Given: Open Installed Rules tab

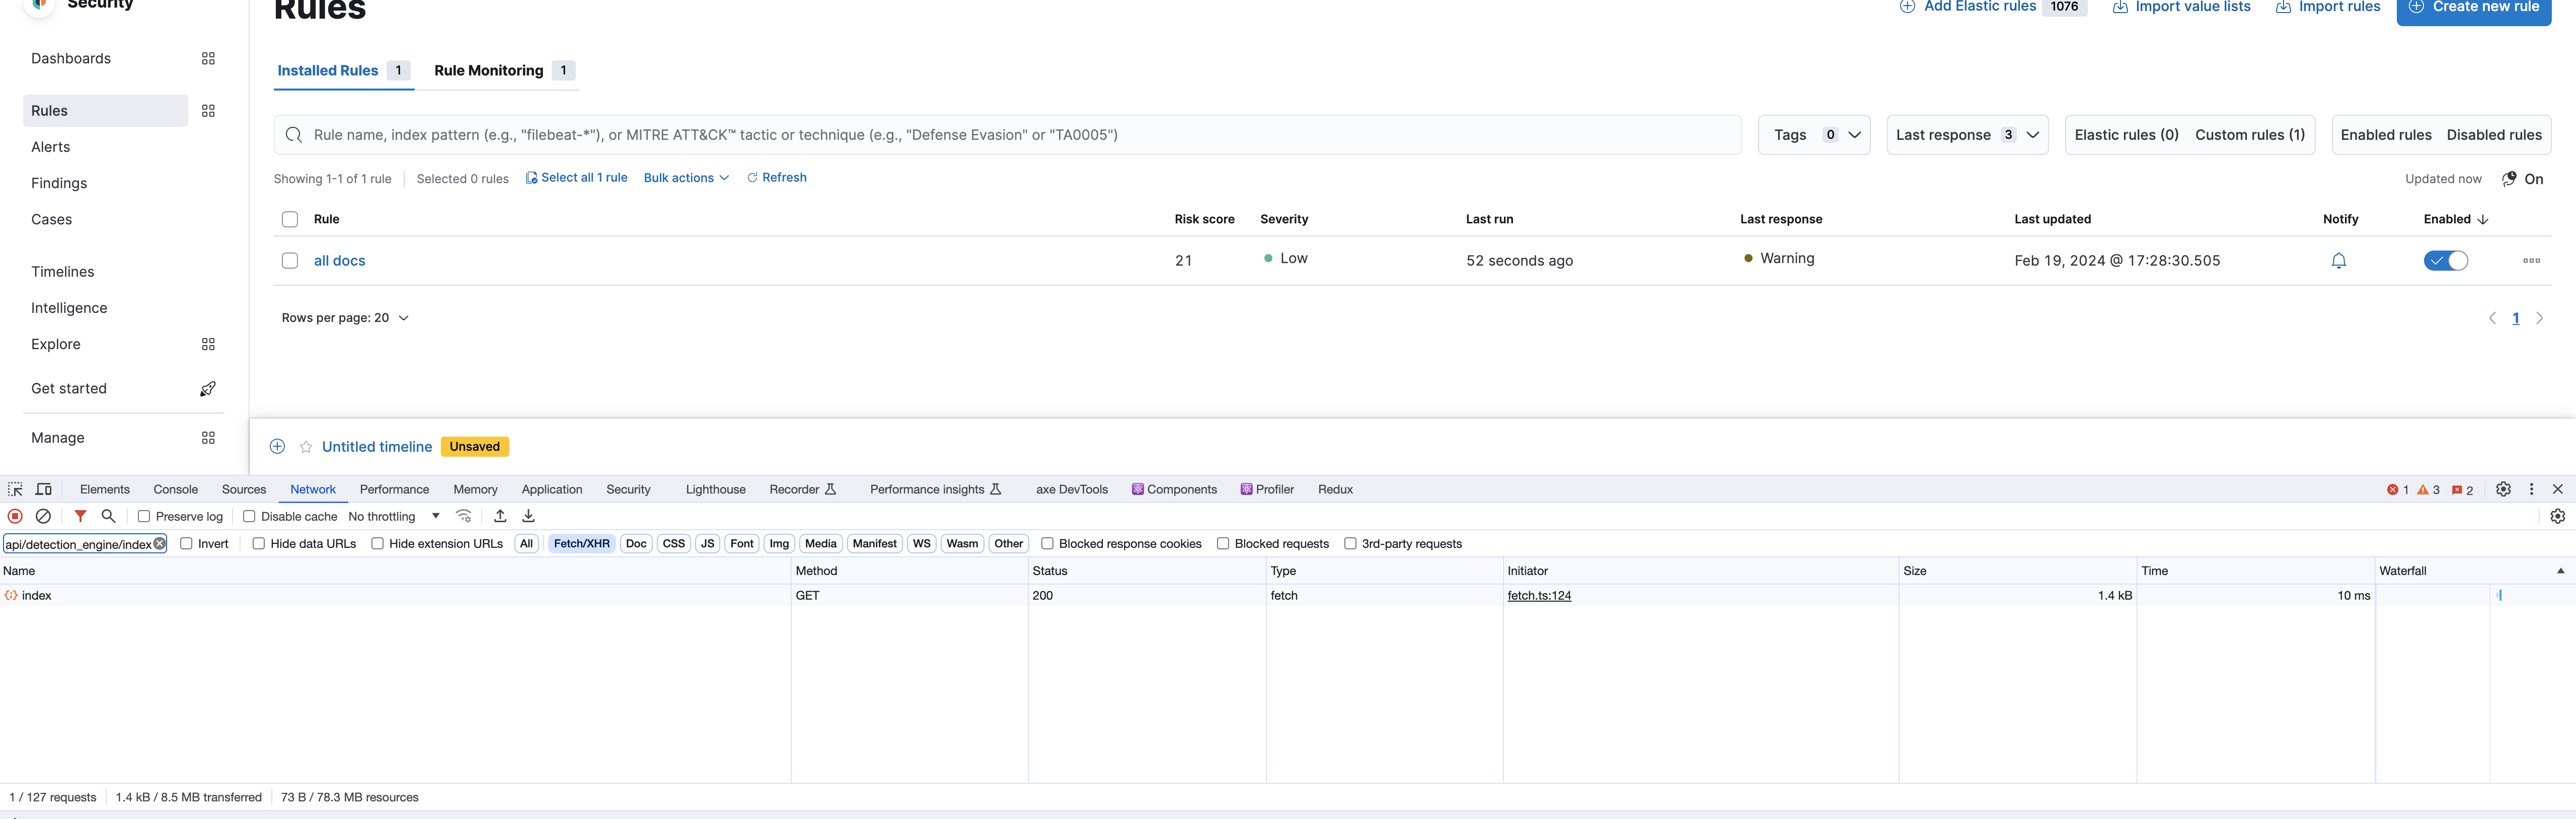Looking at the screenshot, I should (343, 71).
